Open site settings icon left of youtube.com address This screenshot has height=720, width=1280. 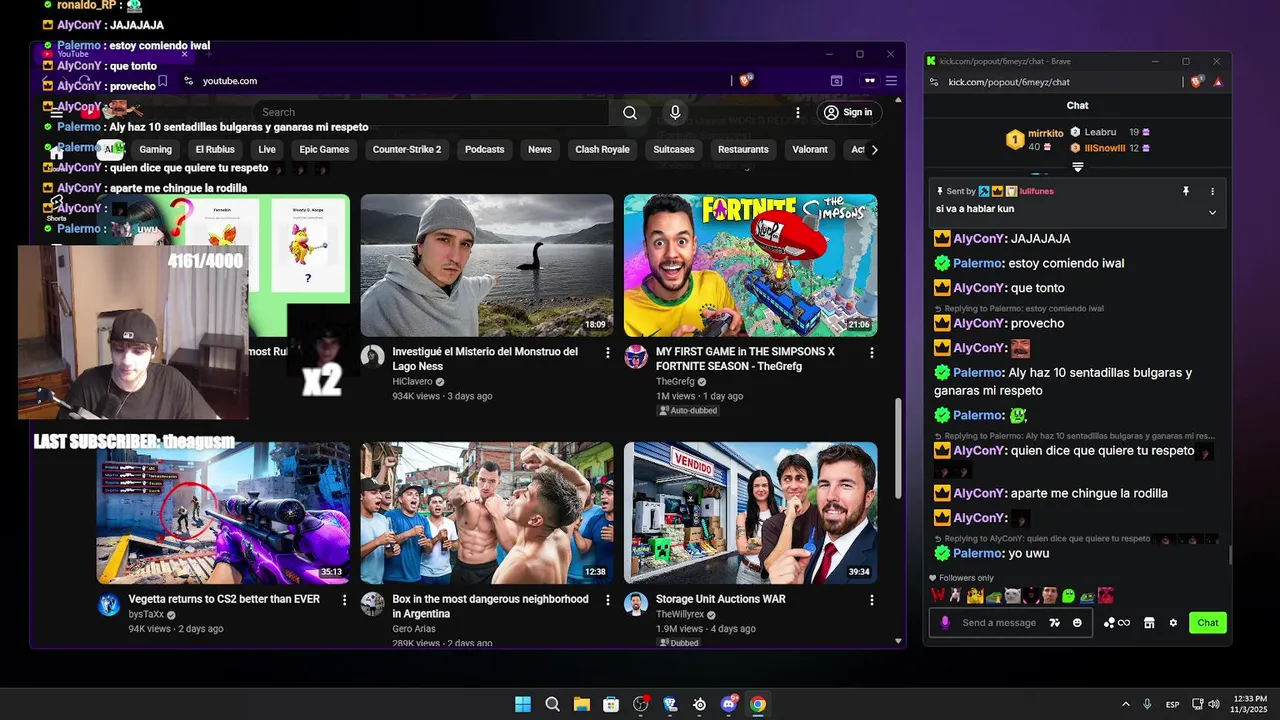click(188, 81)
